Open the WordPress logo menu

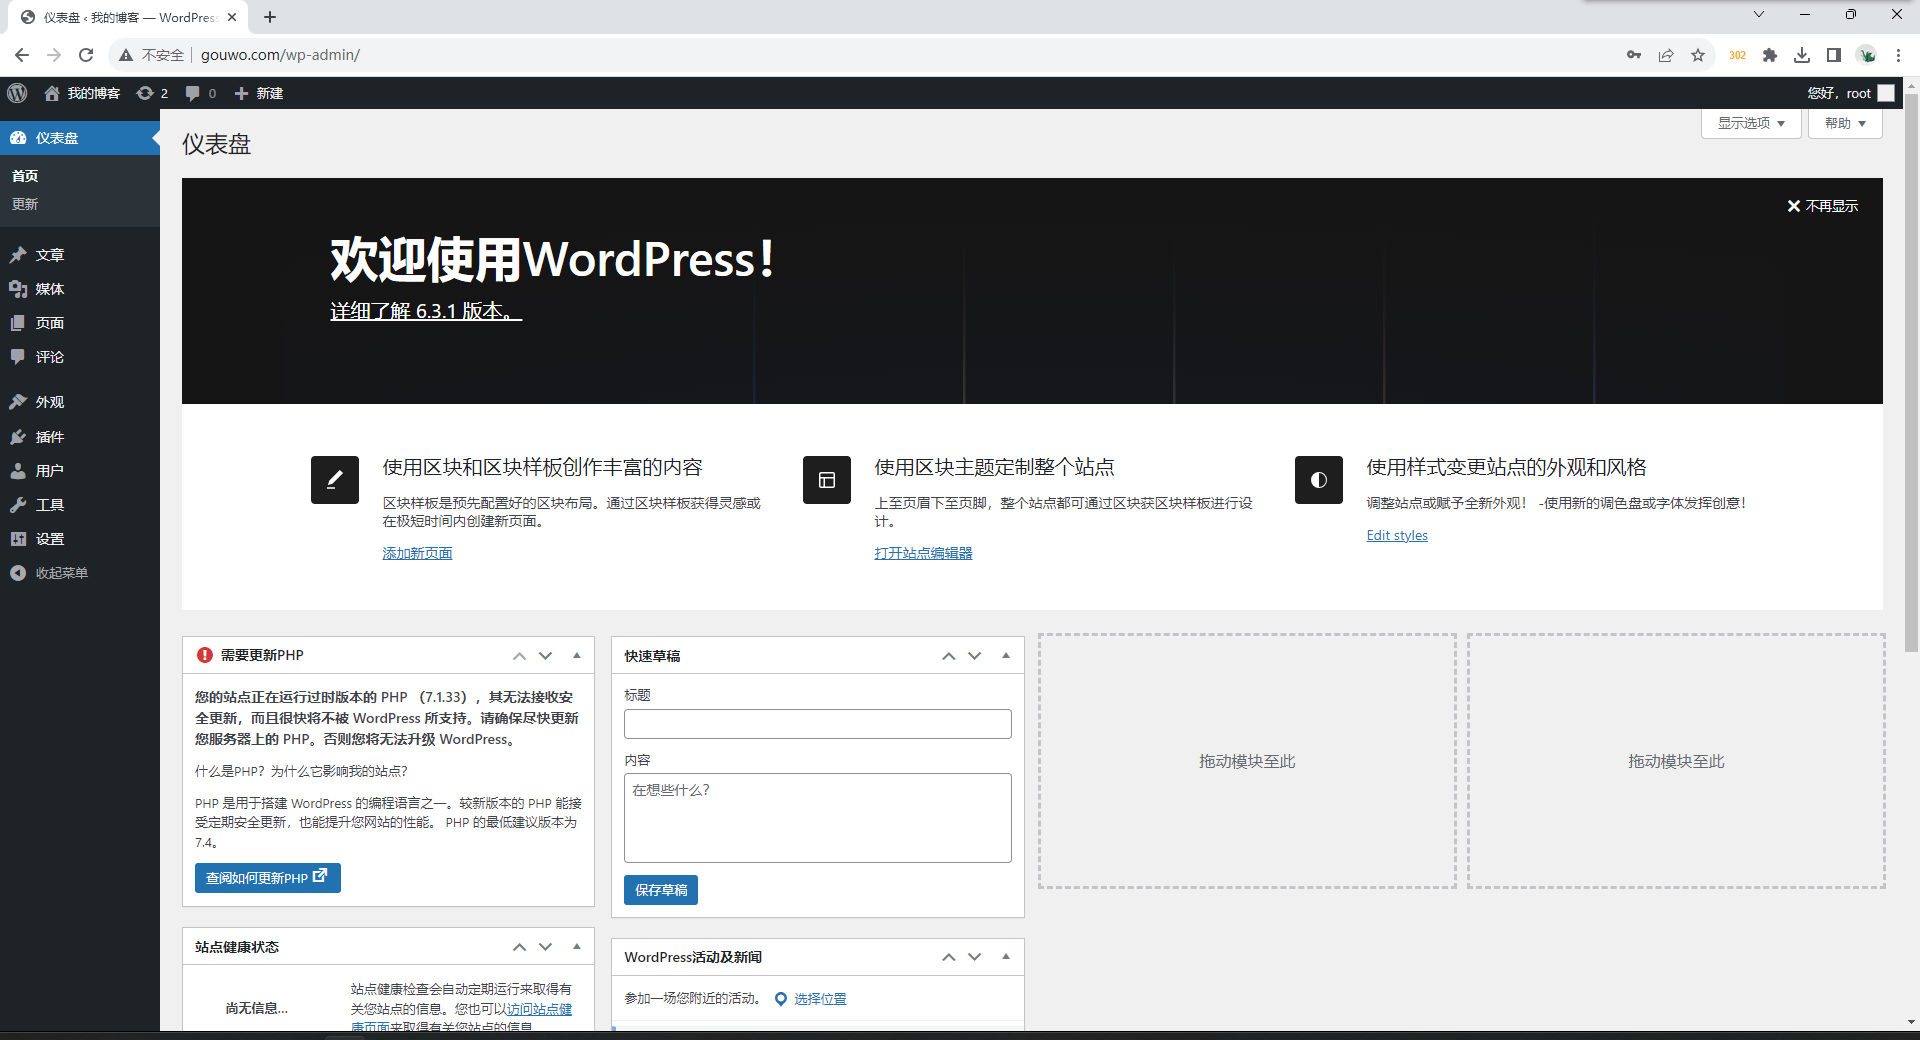click(x=17, y=93)
